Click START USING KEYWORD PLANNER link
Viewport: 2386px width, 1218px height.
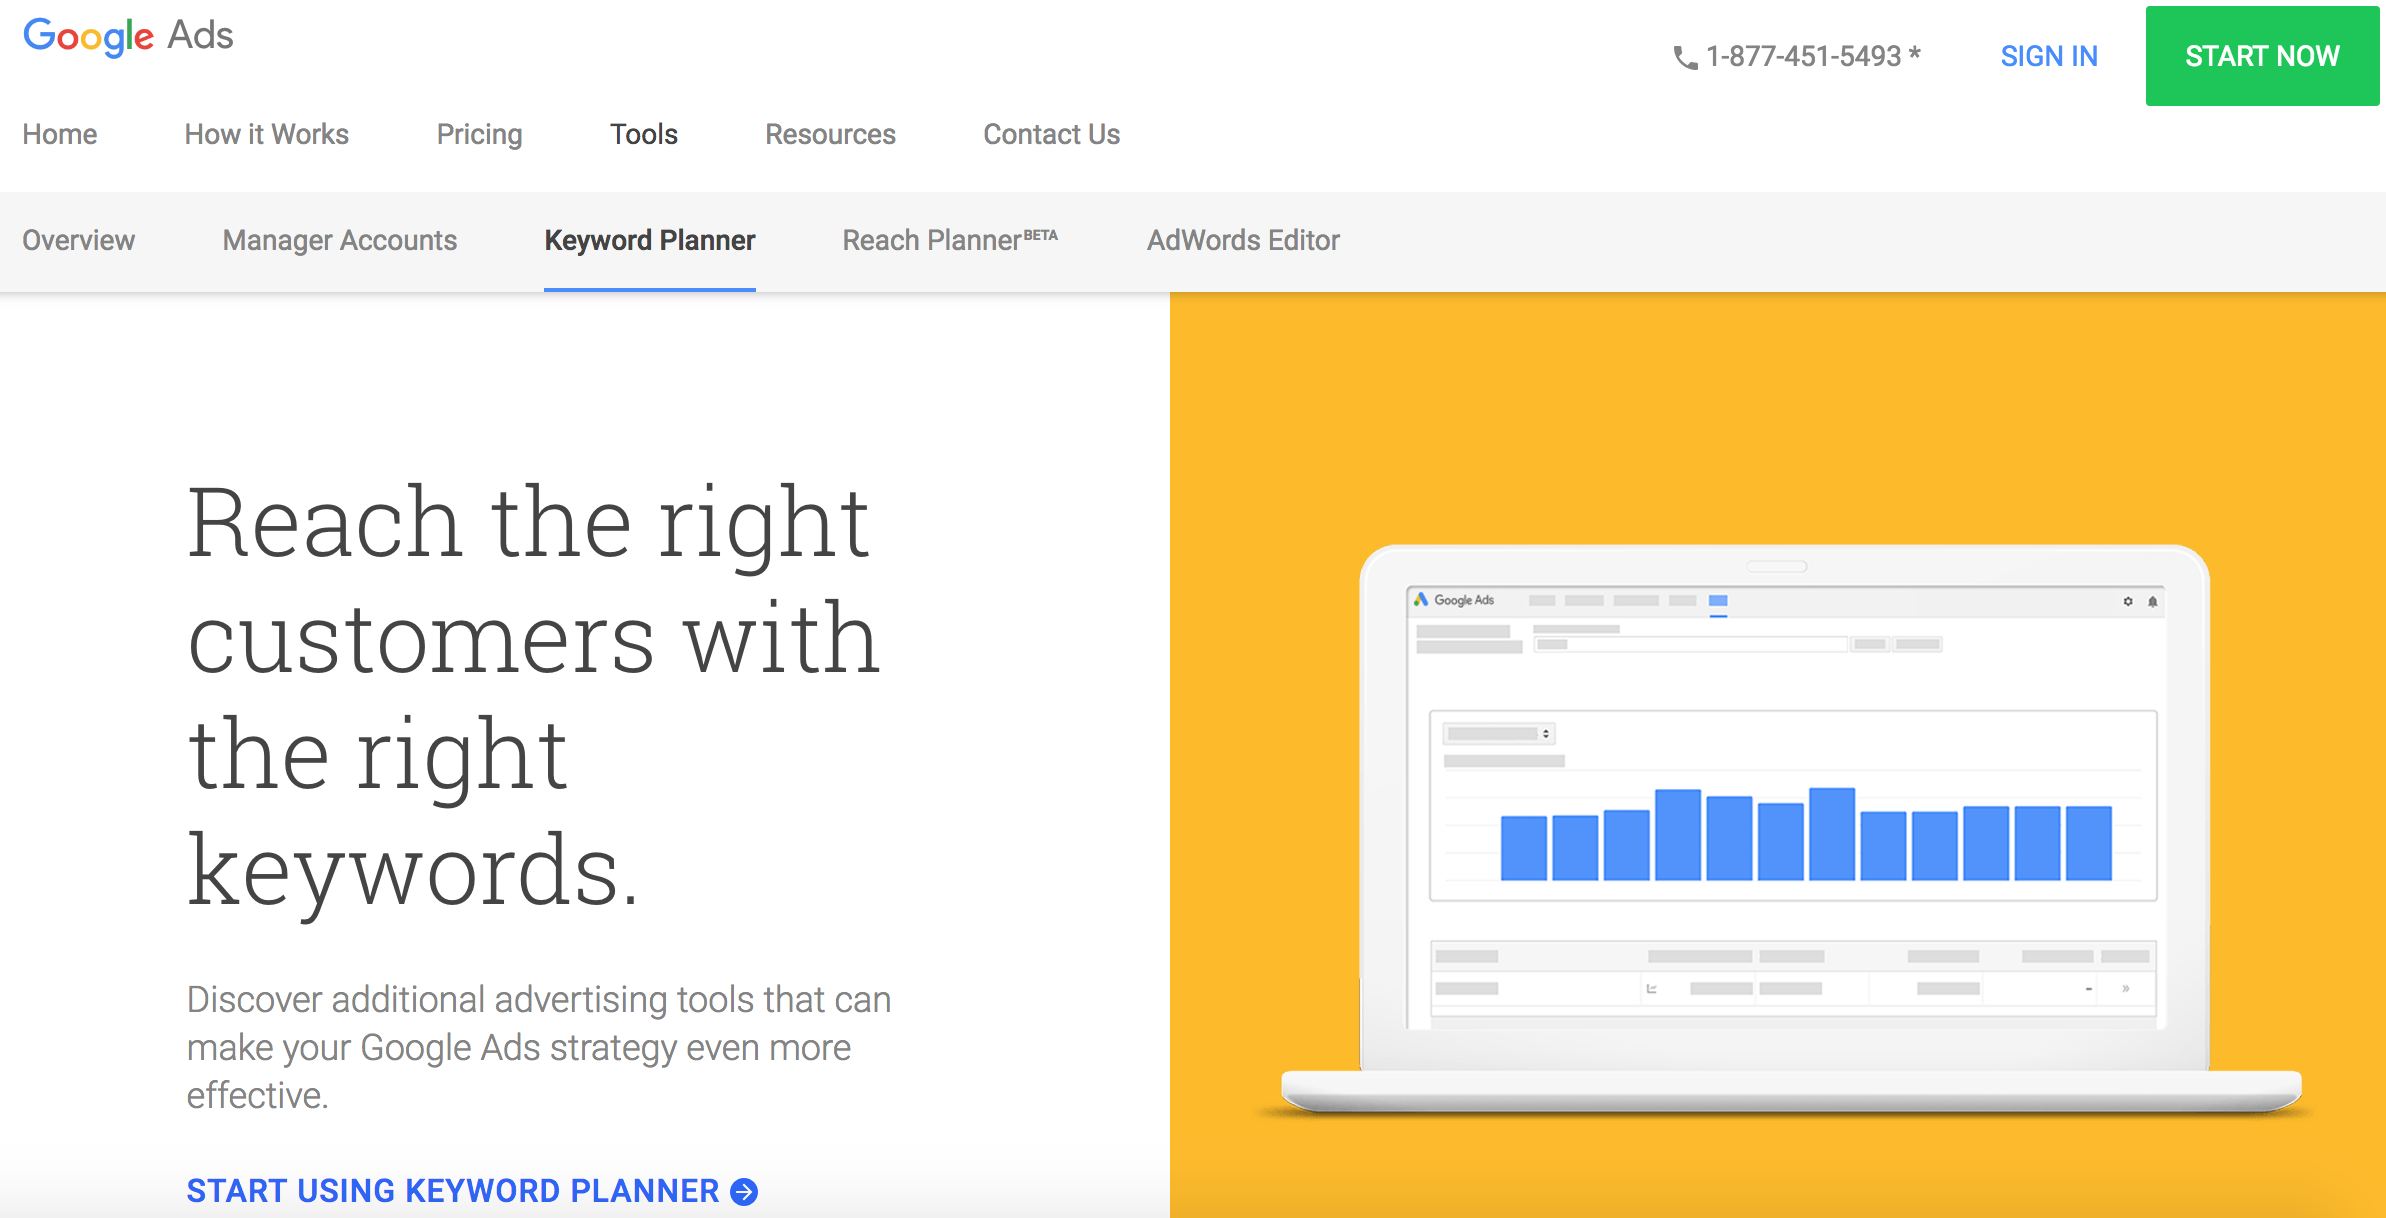pyautogui.click(x=452, y=1191)
